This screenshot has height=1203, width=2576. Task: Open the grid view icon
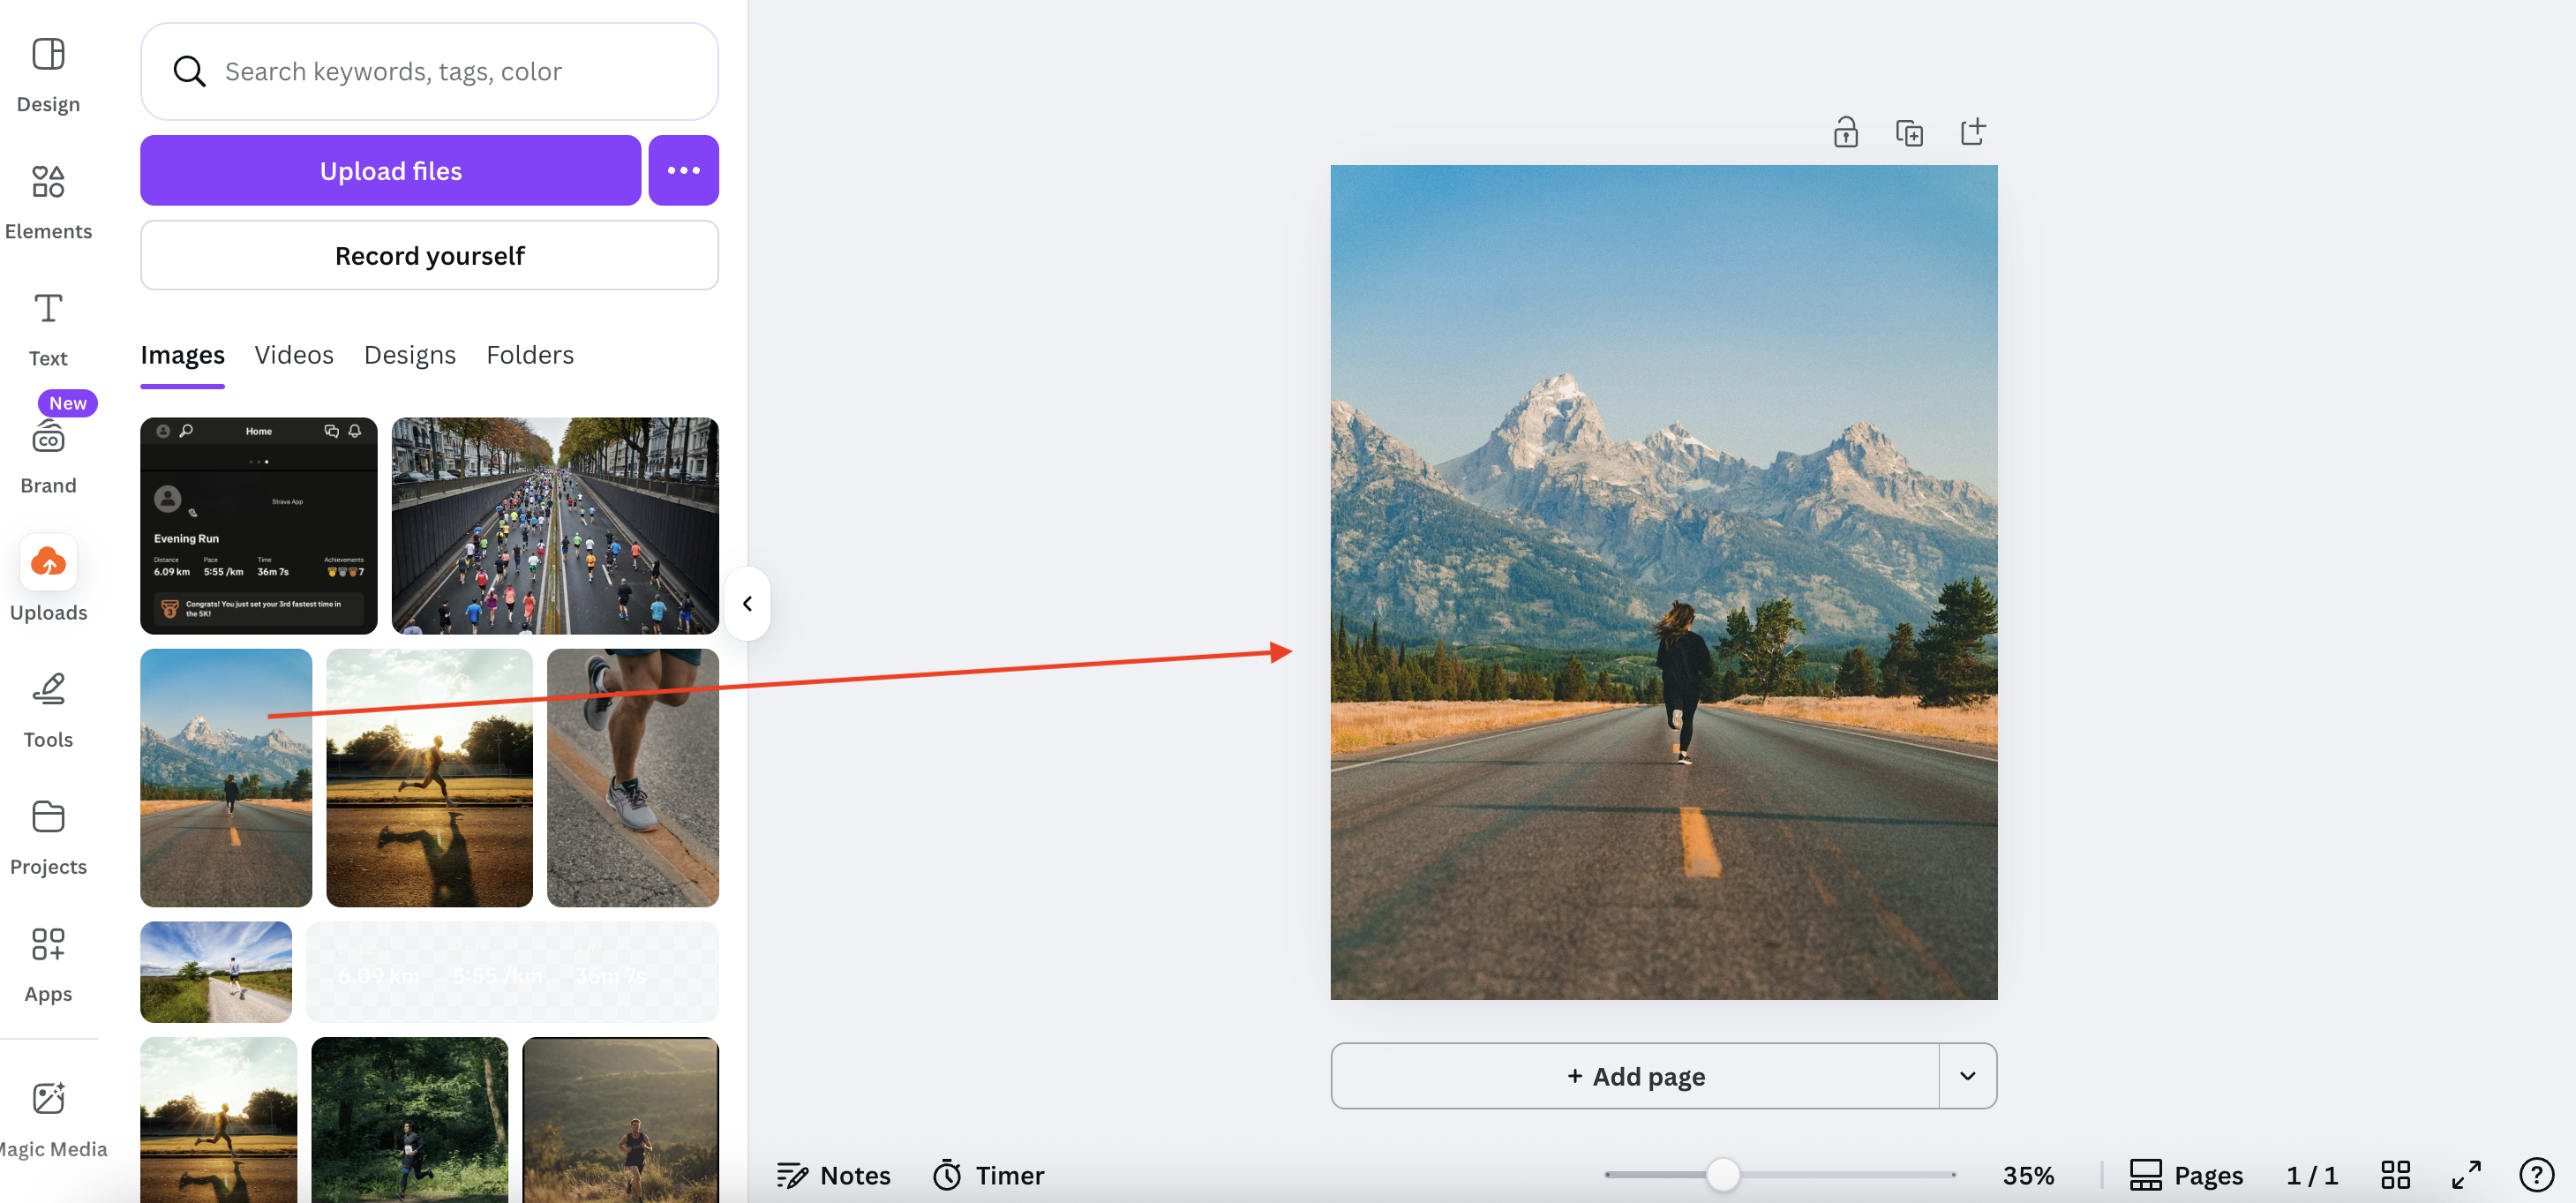2395,1174
